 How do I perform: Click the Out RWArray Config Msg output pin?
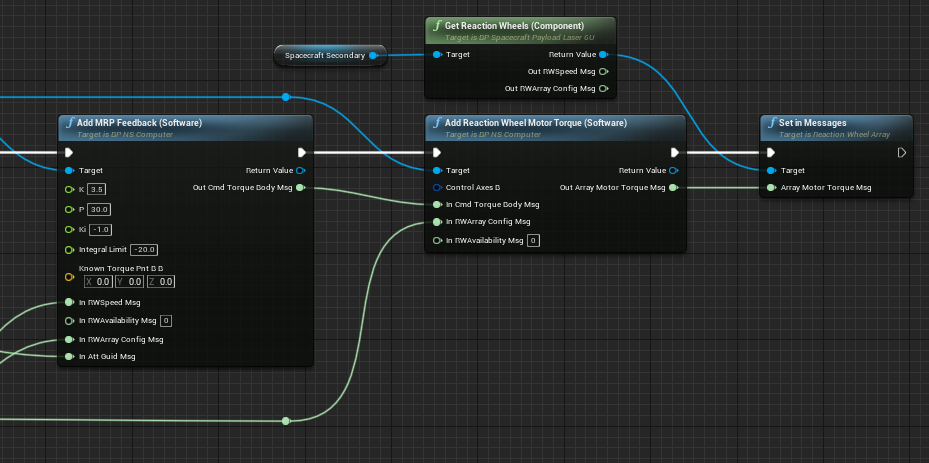point(603,89)
